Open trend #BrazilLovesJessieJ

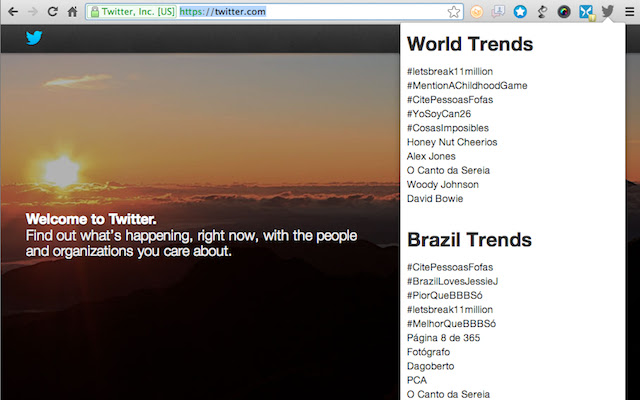[x=452, y=281]
